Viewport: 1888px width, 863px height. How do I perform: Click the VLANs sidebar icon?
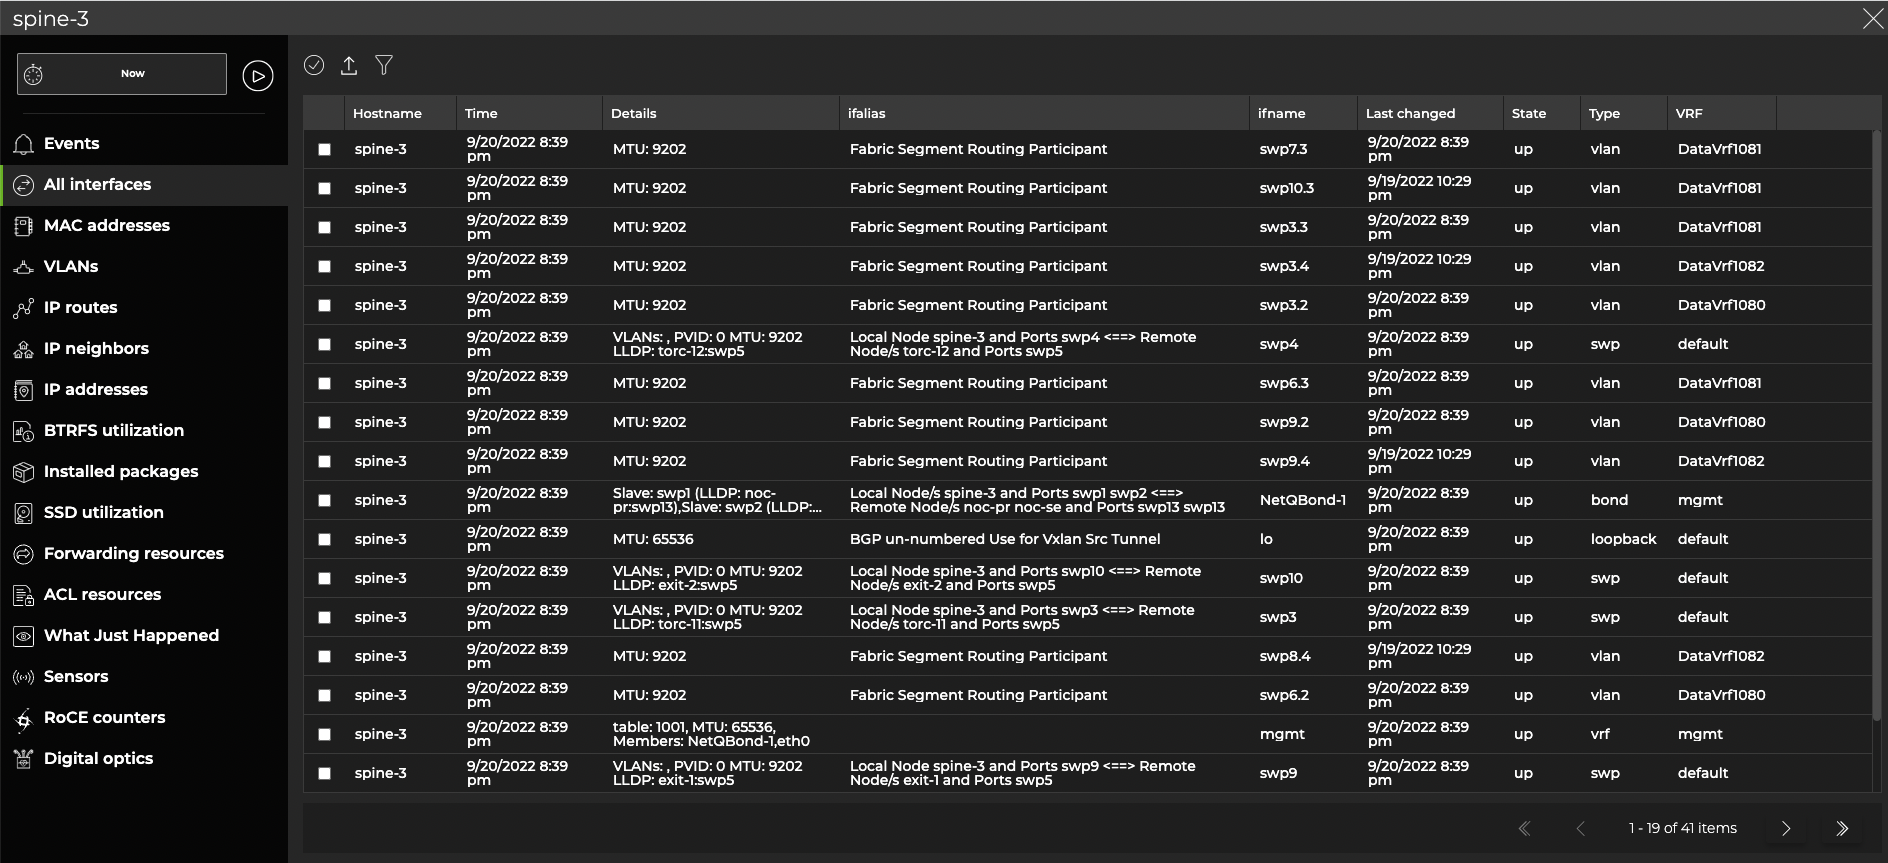point(24,267)
